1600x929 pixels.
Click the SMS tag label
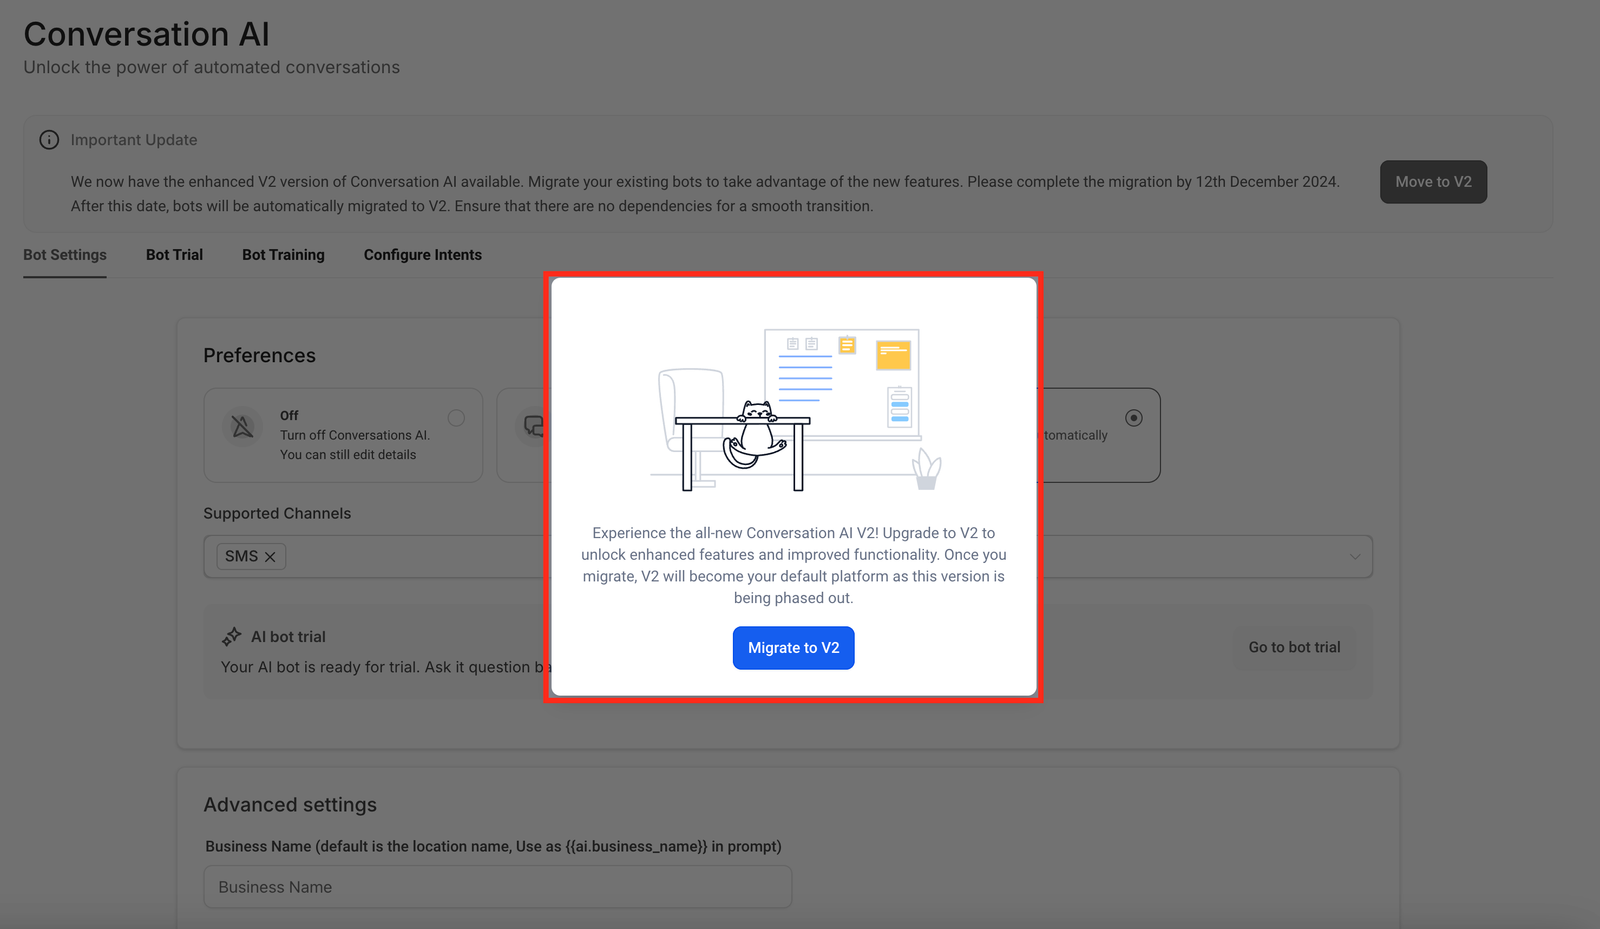click(241, 557)
